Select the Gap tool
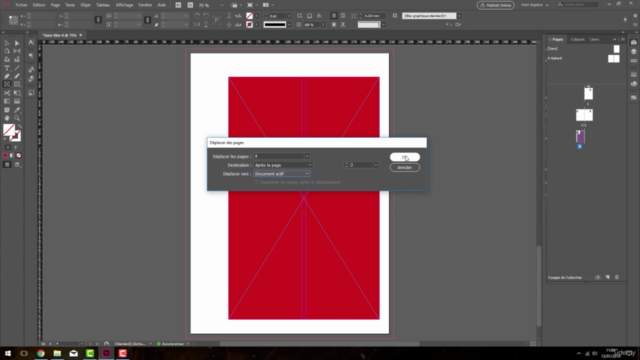This screenshot has width=640, height=360. click(x=17, y=51)
